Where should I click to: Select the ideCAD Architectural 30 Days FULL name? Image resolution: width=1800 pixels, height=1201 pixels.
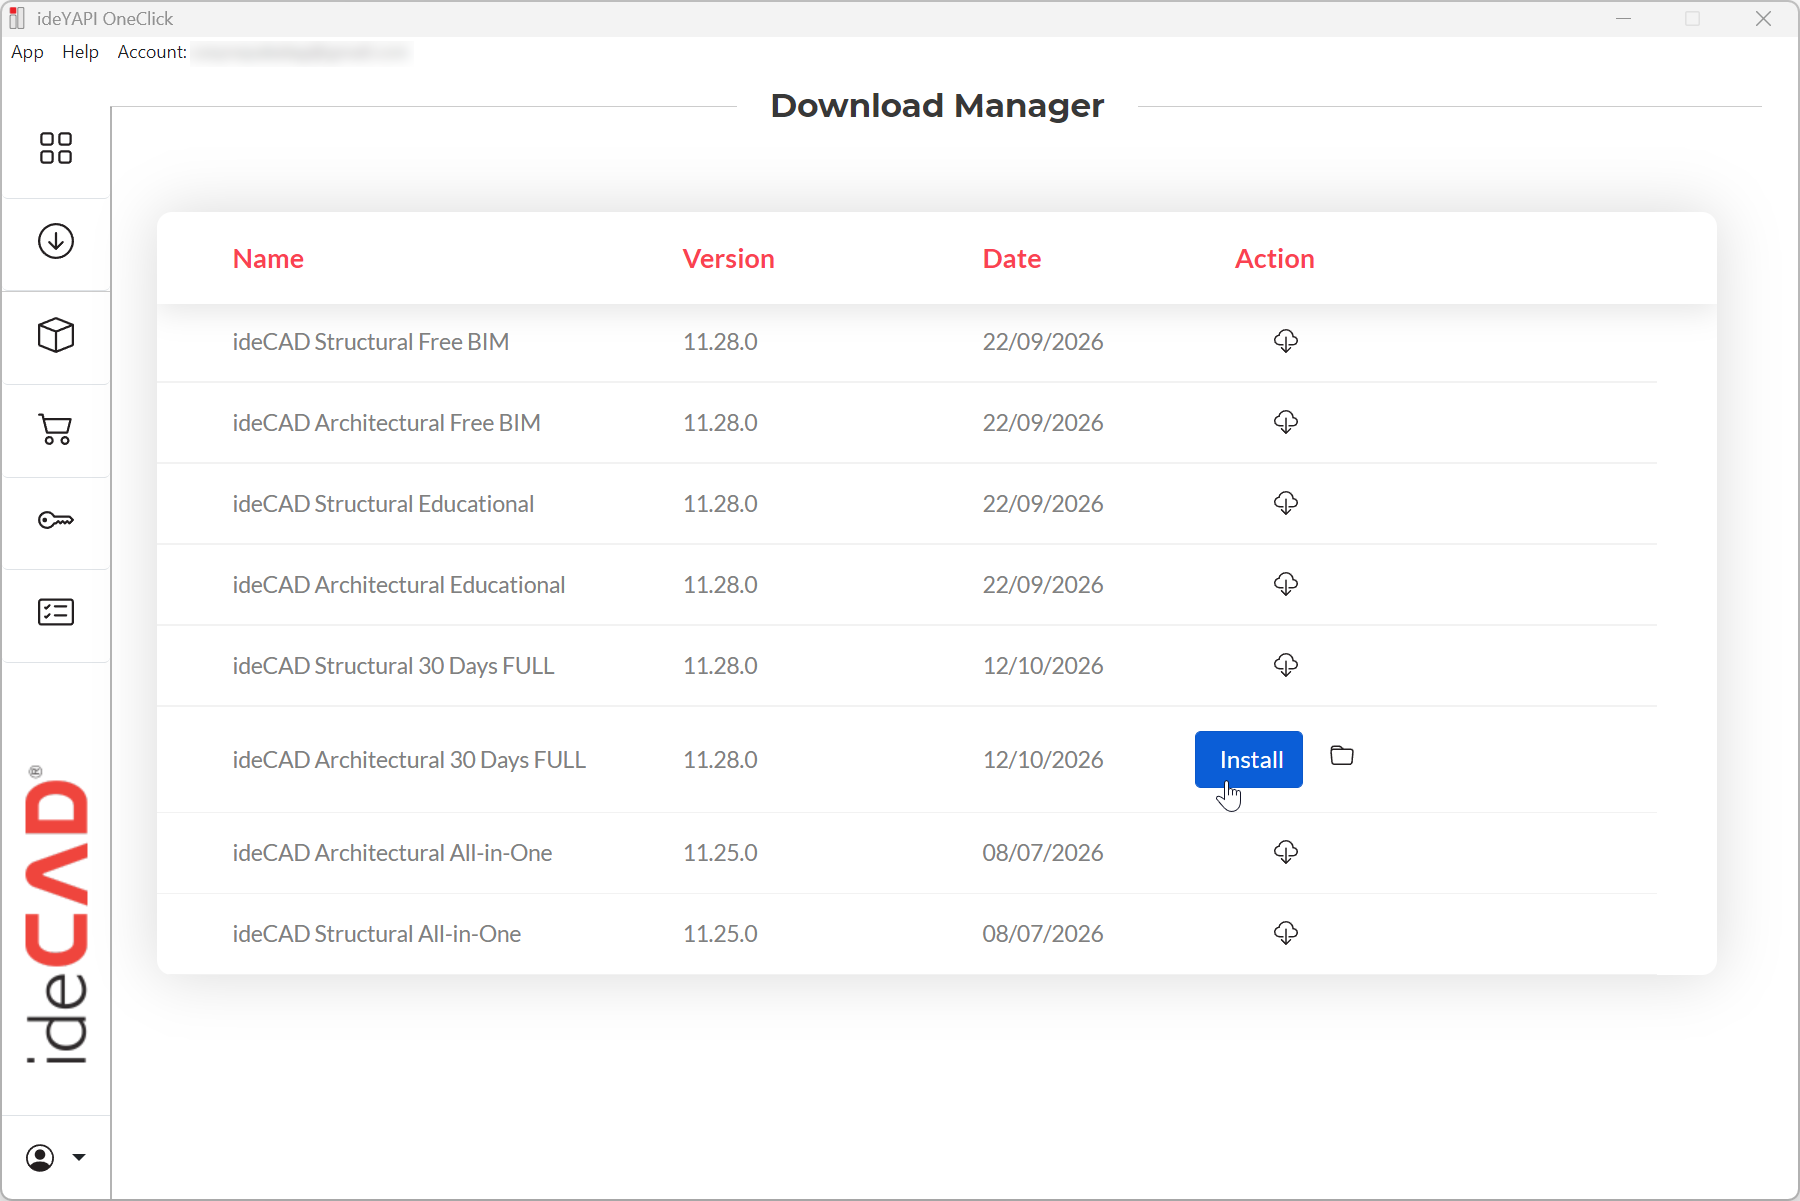pos(410,760)
